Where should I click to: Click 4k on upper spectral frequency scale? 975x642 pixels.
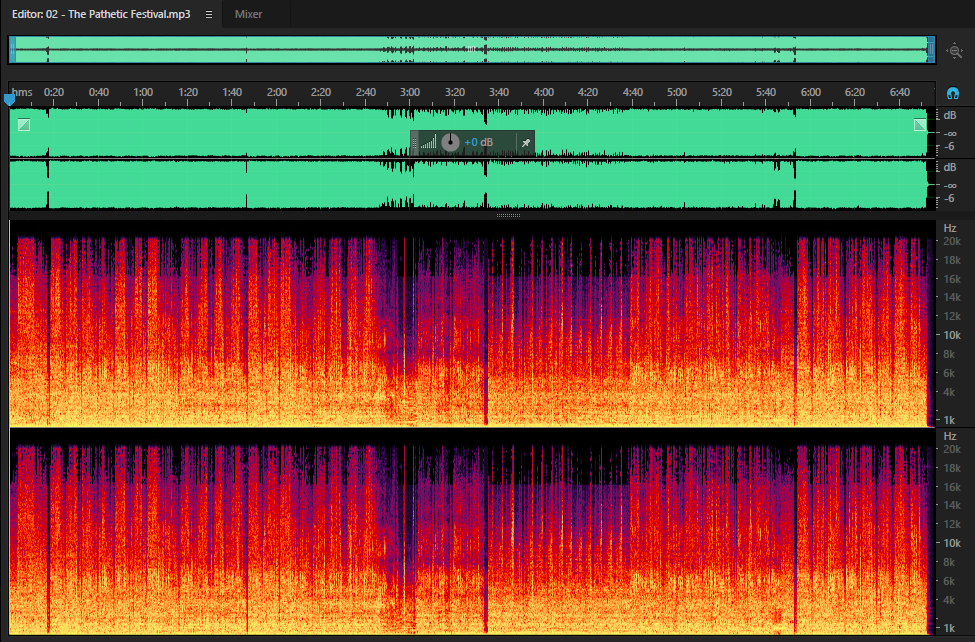click(x=949, y=392)
